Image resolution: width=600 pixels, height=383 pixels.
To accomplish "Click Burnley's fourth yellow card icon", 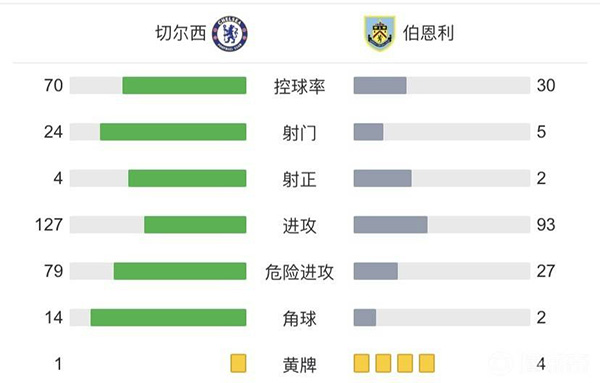I will 427,363.
